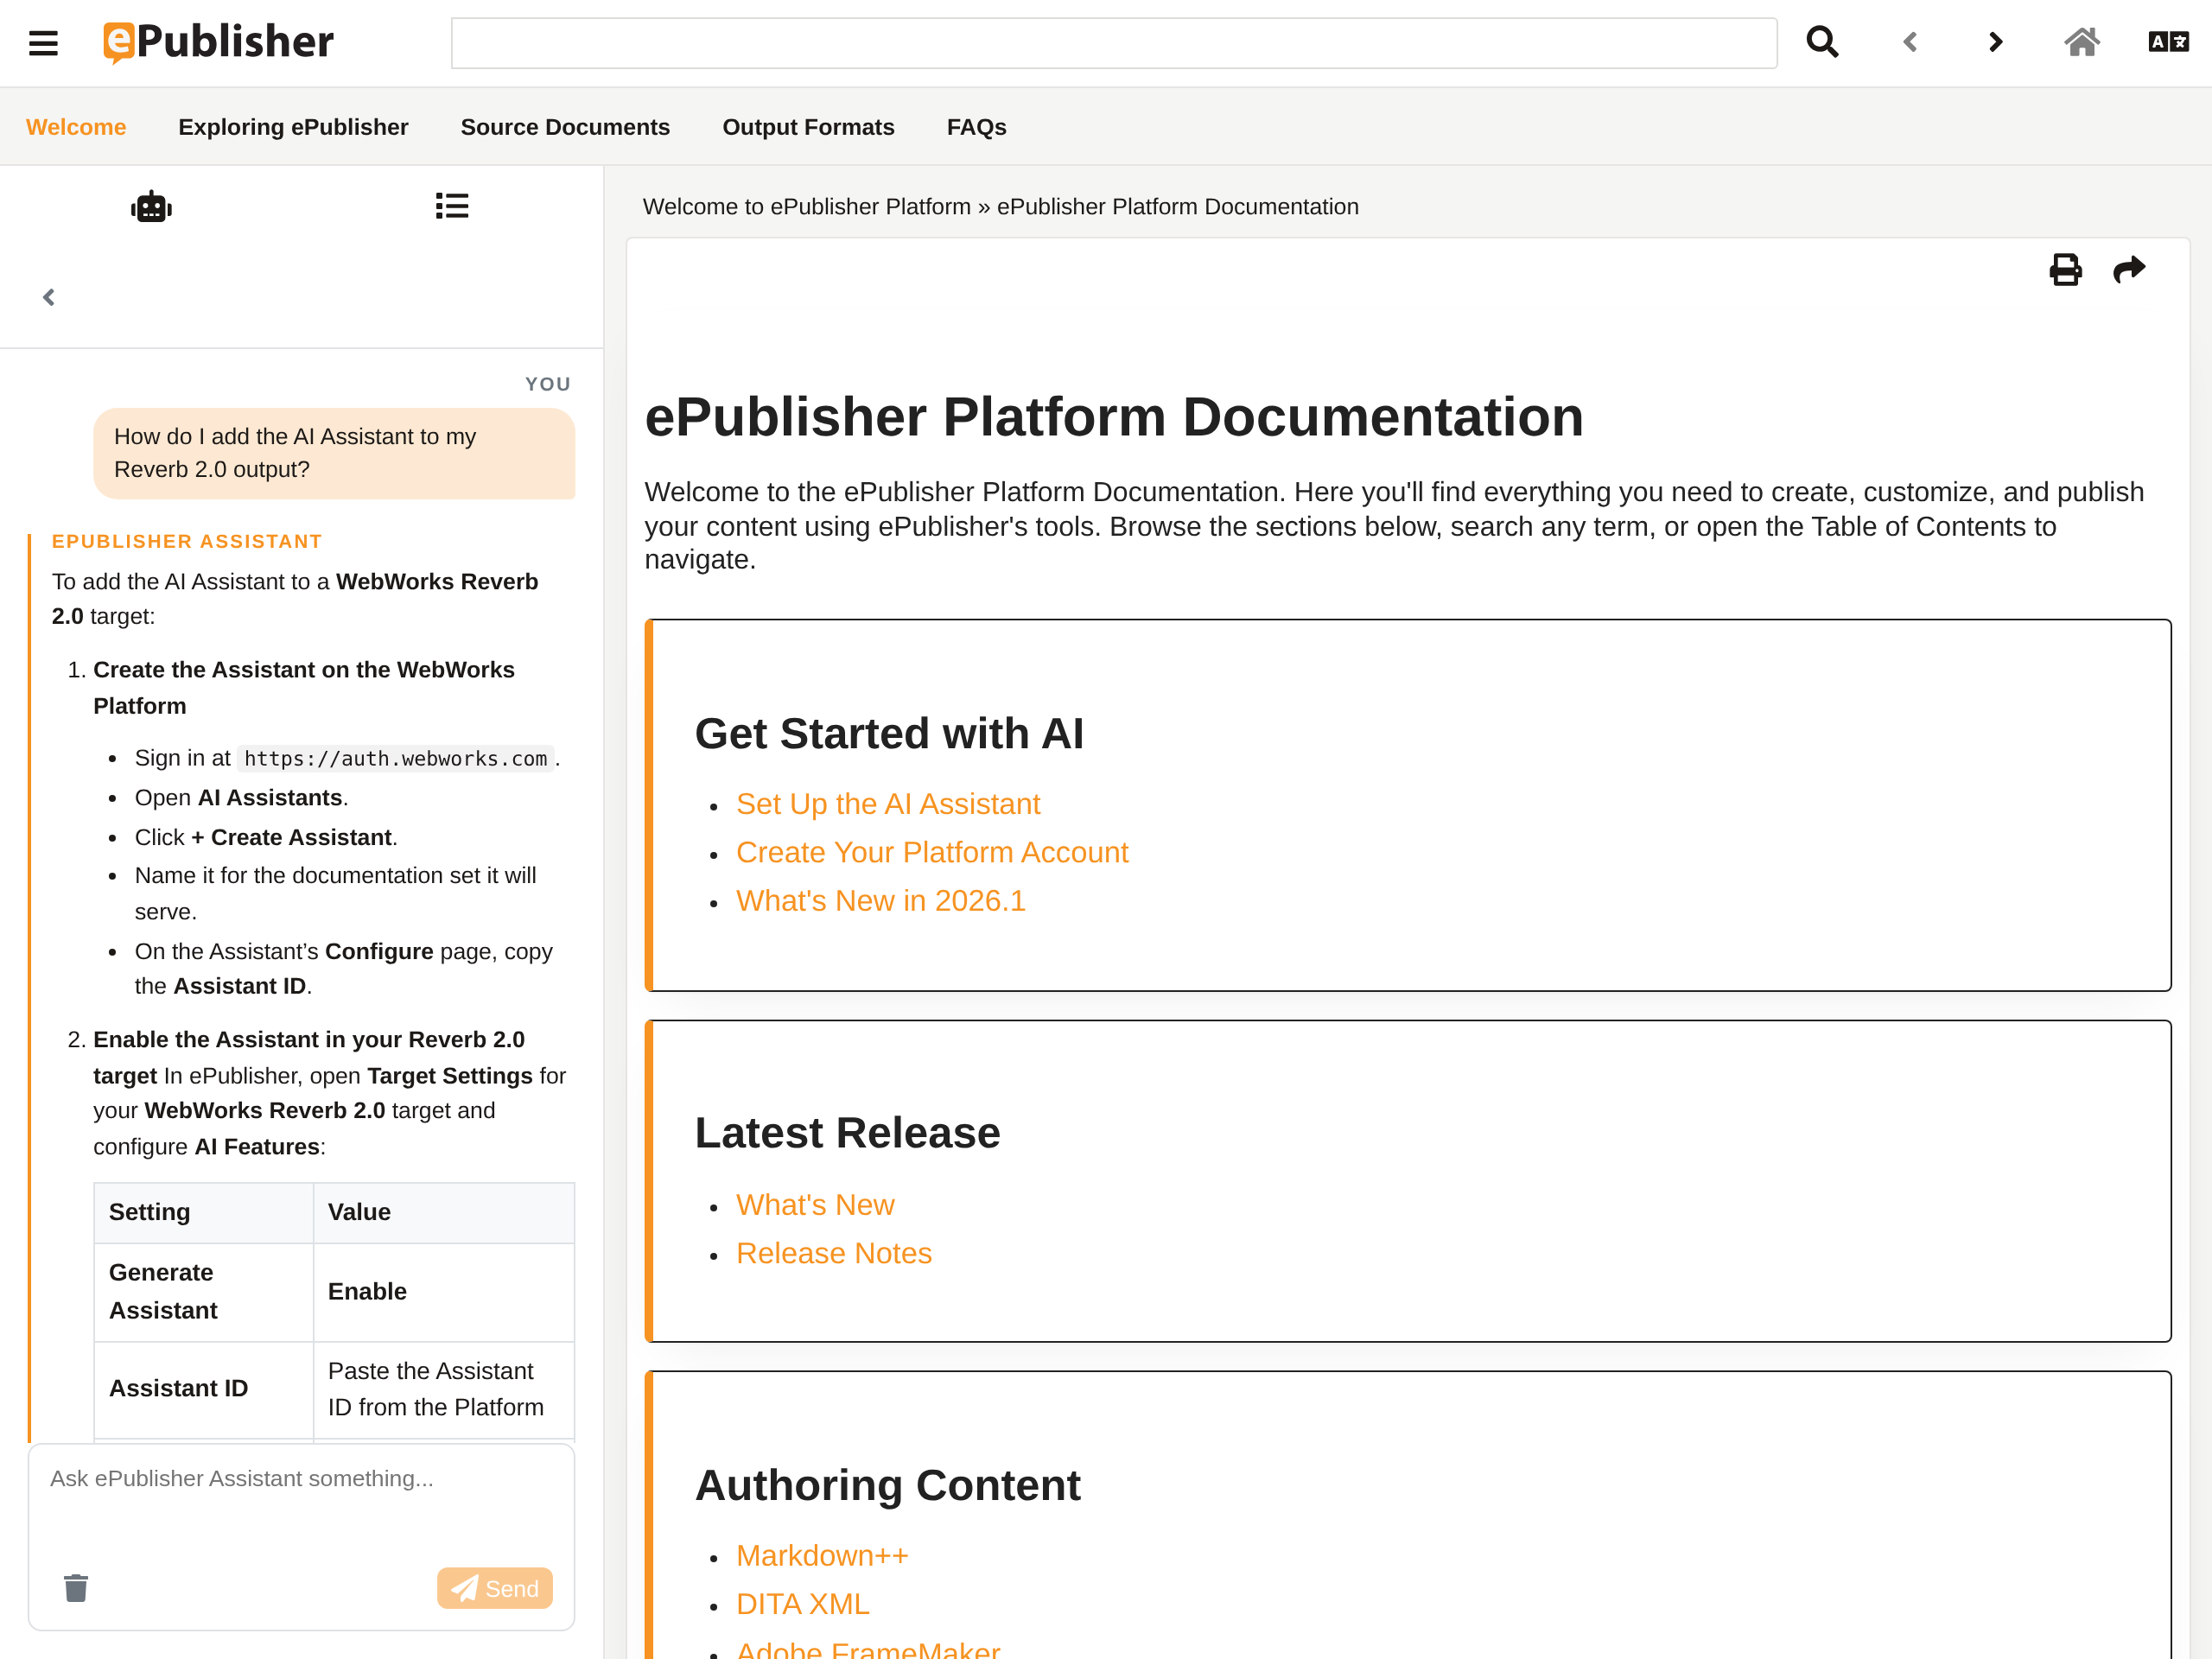Click the Get Started with AI heading
The width and height of the screenshot is (2212, 1659).
(x=889, y=733)
